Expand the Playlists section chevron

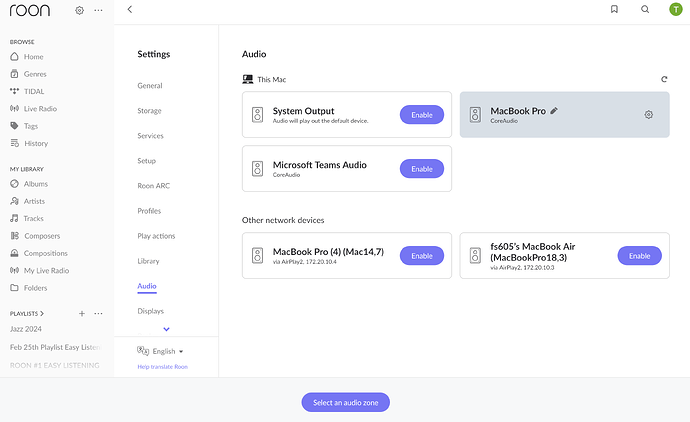pyautogui.click(x=42, y=314)
